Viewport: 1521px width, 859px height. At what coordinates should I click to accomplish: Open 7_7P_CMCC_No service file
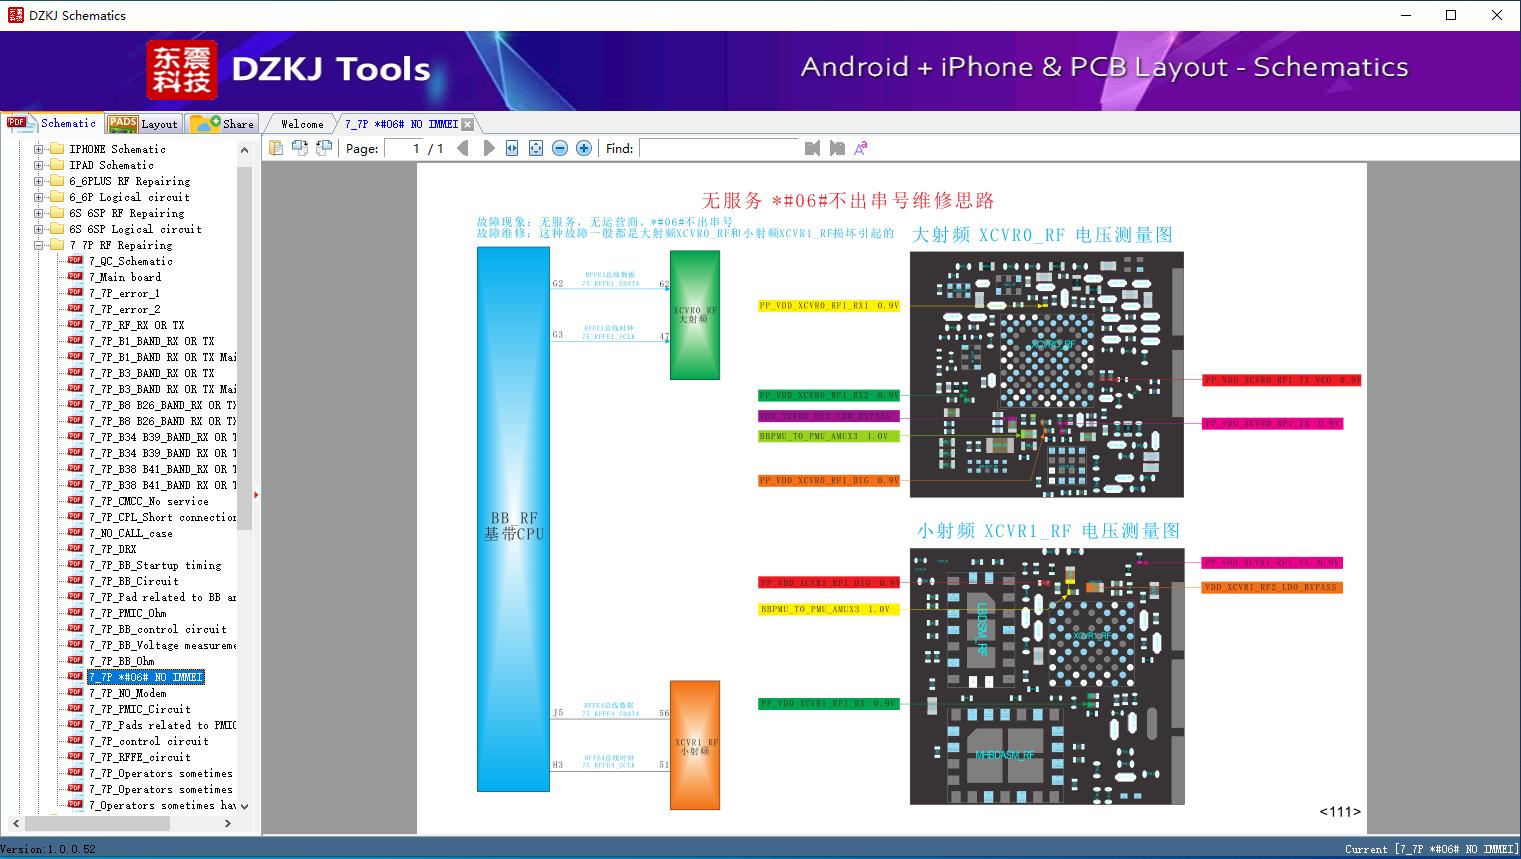[148, 501]
